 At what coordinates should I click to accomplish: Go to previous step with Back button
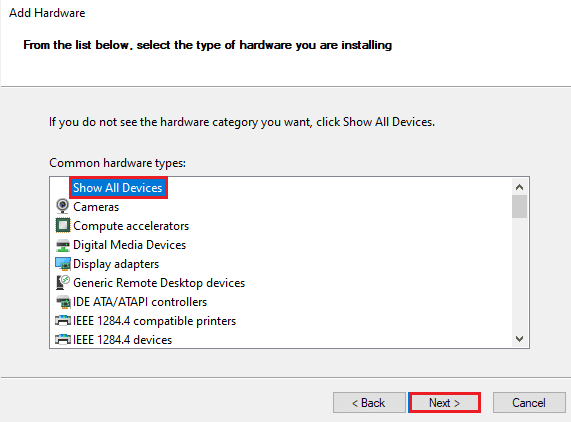pyautogui.click(x=369, y=403)
